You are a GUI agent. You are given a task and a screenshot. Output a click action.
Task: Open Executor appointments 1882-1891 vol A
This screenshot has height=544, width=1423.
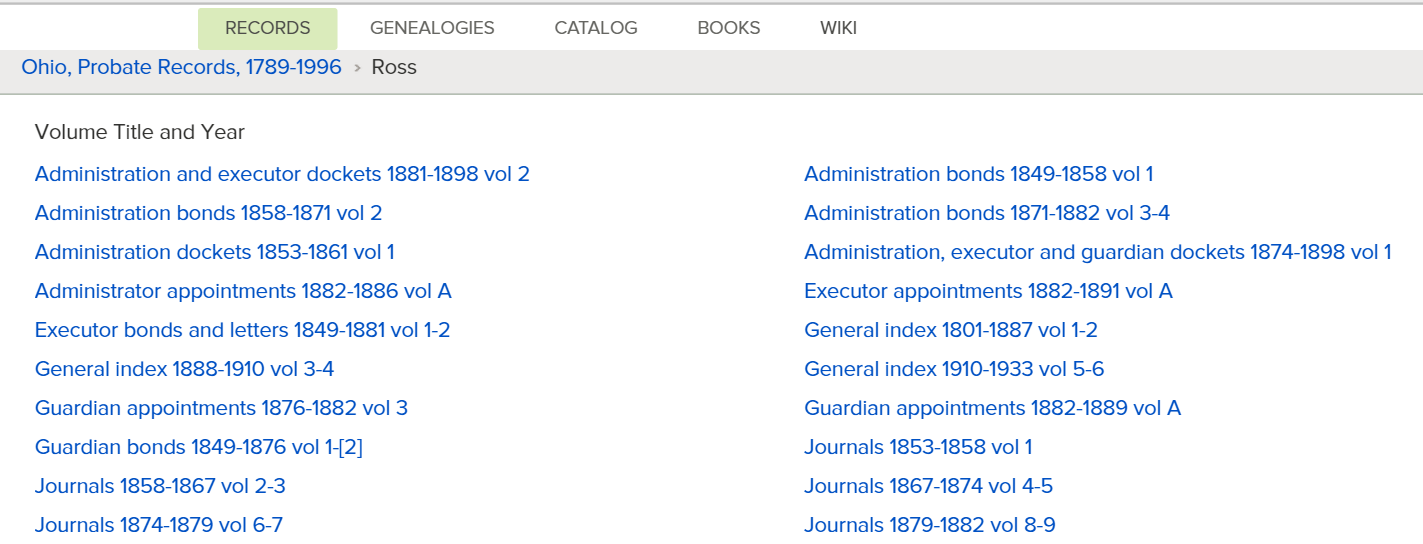point(988,291)
